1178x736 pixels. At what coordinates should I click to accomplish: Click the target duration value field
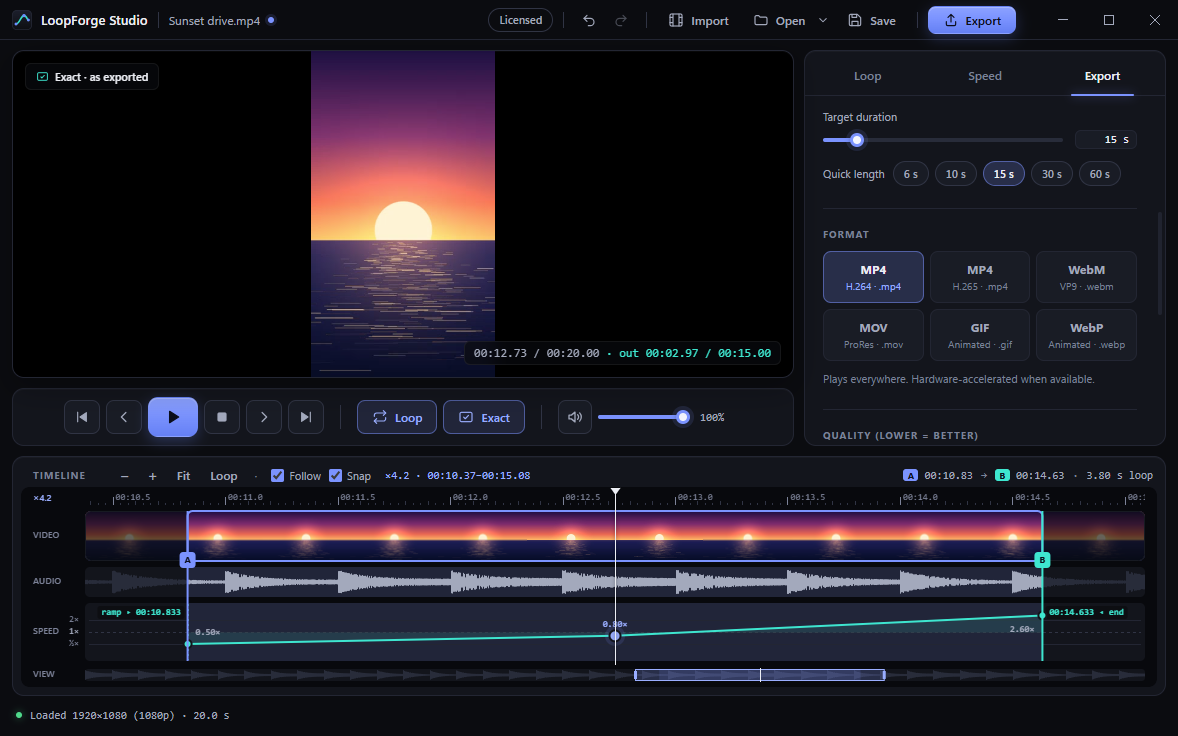coord(1105,140)
